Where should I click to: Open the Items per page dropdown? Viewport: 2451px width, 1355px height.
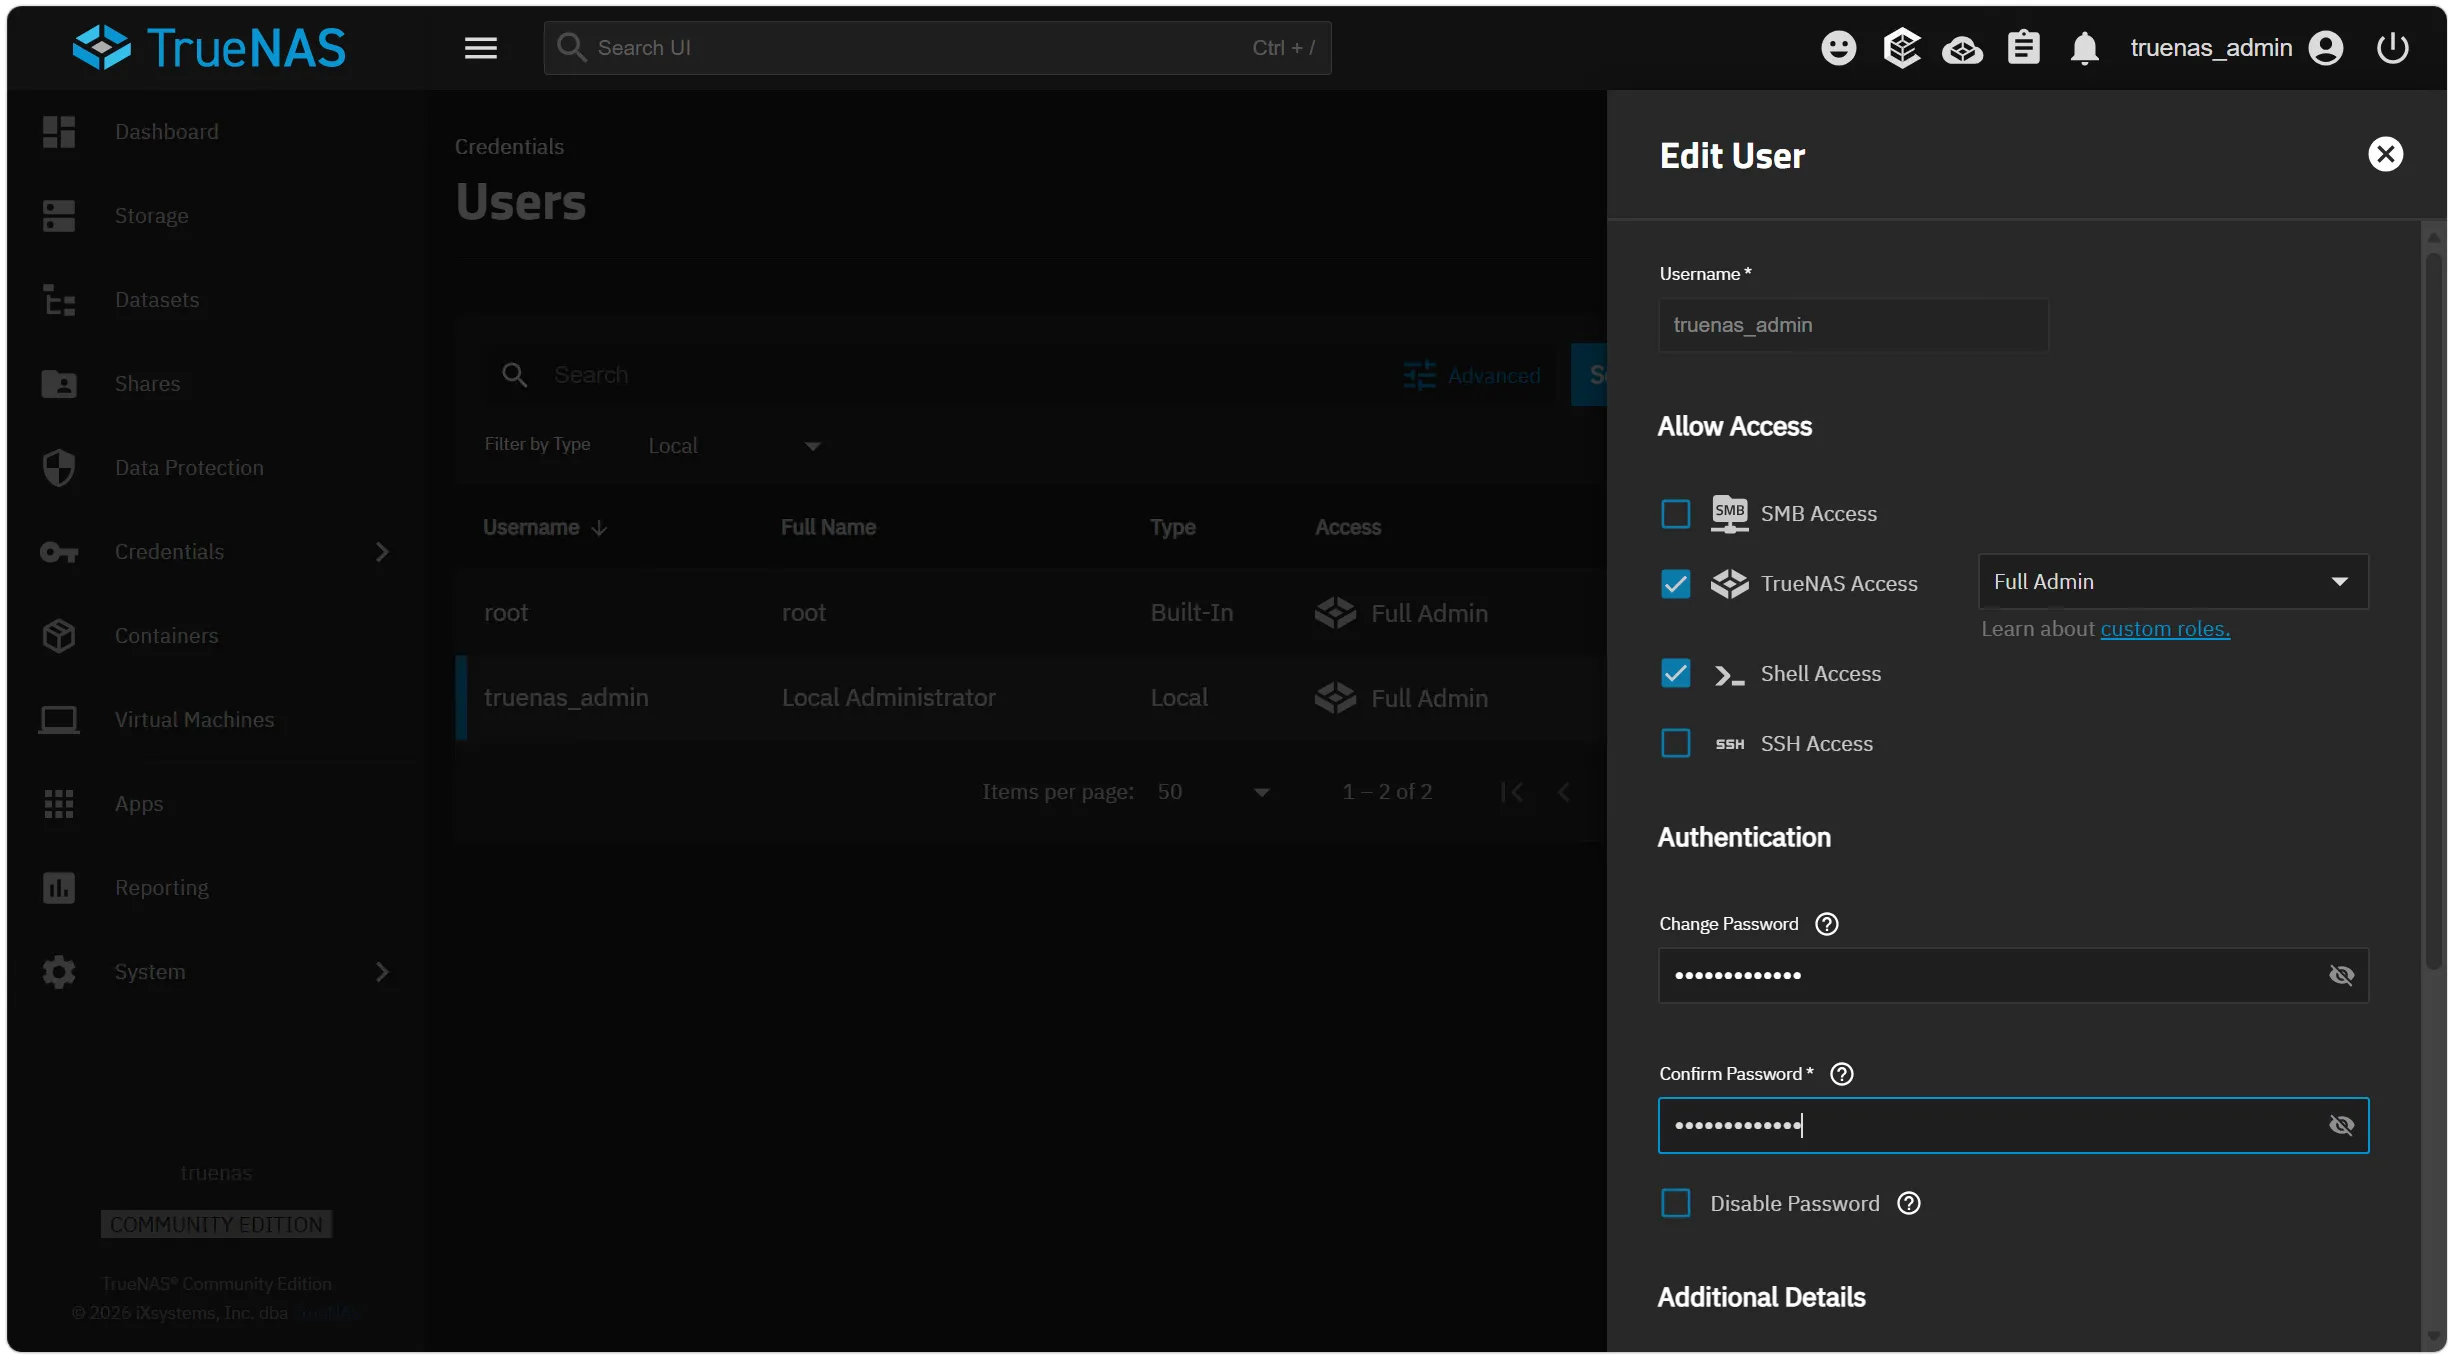click(1213, 792)
